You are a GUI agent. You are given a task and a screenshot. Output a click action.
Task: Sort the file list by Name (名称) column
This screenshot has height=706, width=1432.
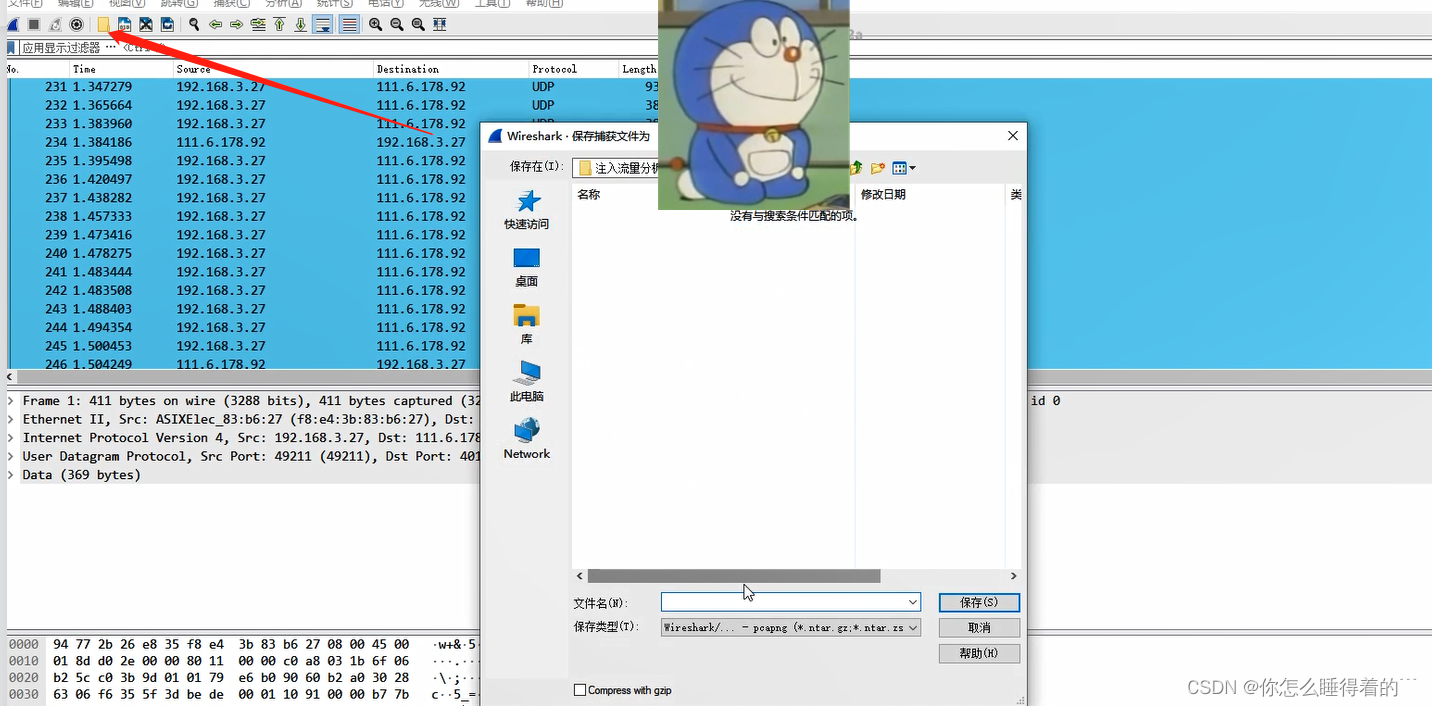[589, 195]
